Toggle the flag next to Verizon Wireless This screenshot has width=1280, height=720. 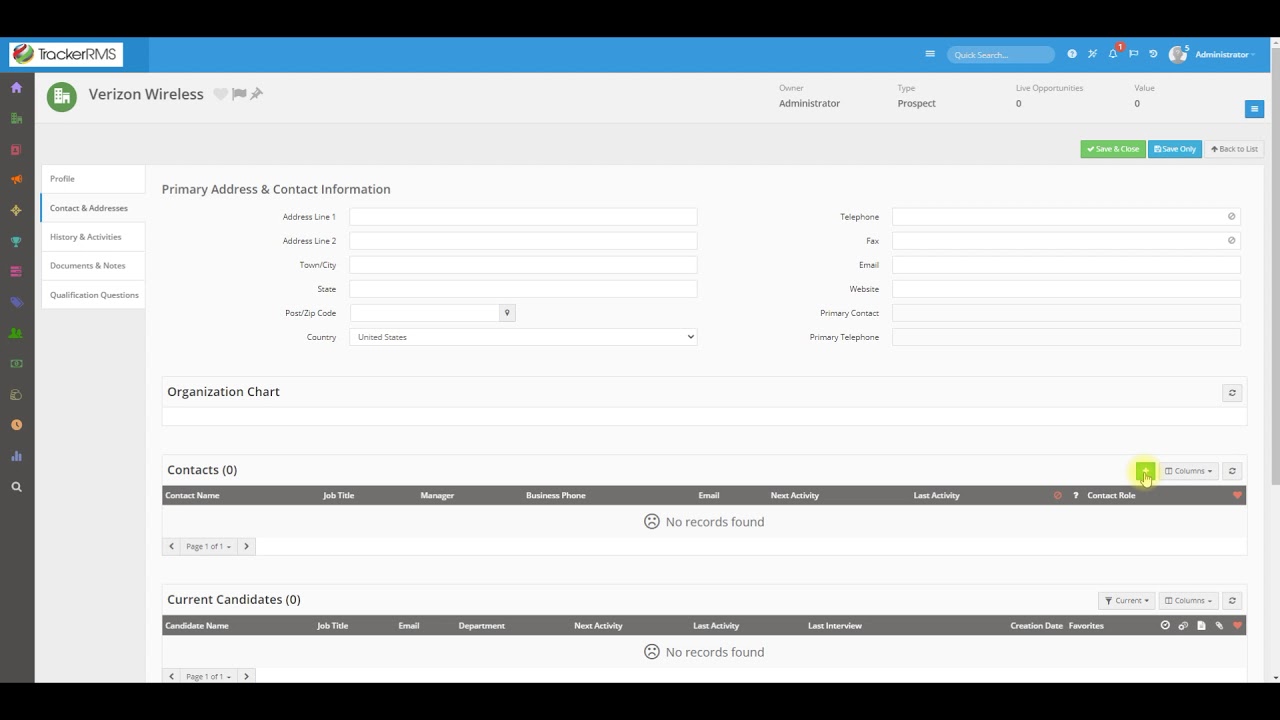click(x=239, y=94)
